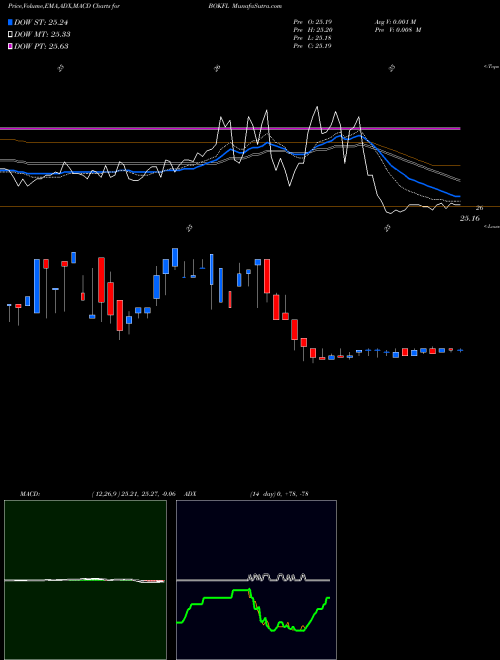Open the dark blue ADX indicator panel
500x660 pixels.
pos(256,580)
